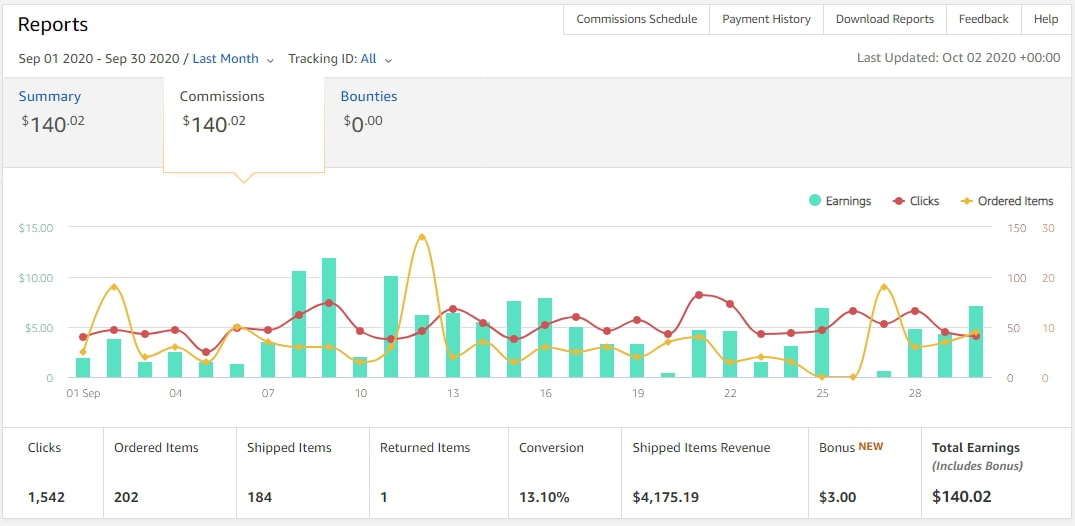1075x526 pixels.
Task: Click the tallest Earnings bar near Sep 09
Action: [x=329, y=318]
